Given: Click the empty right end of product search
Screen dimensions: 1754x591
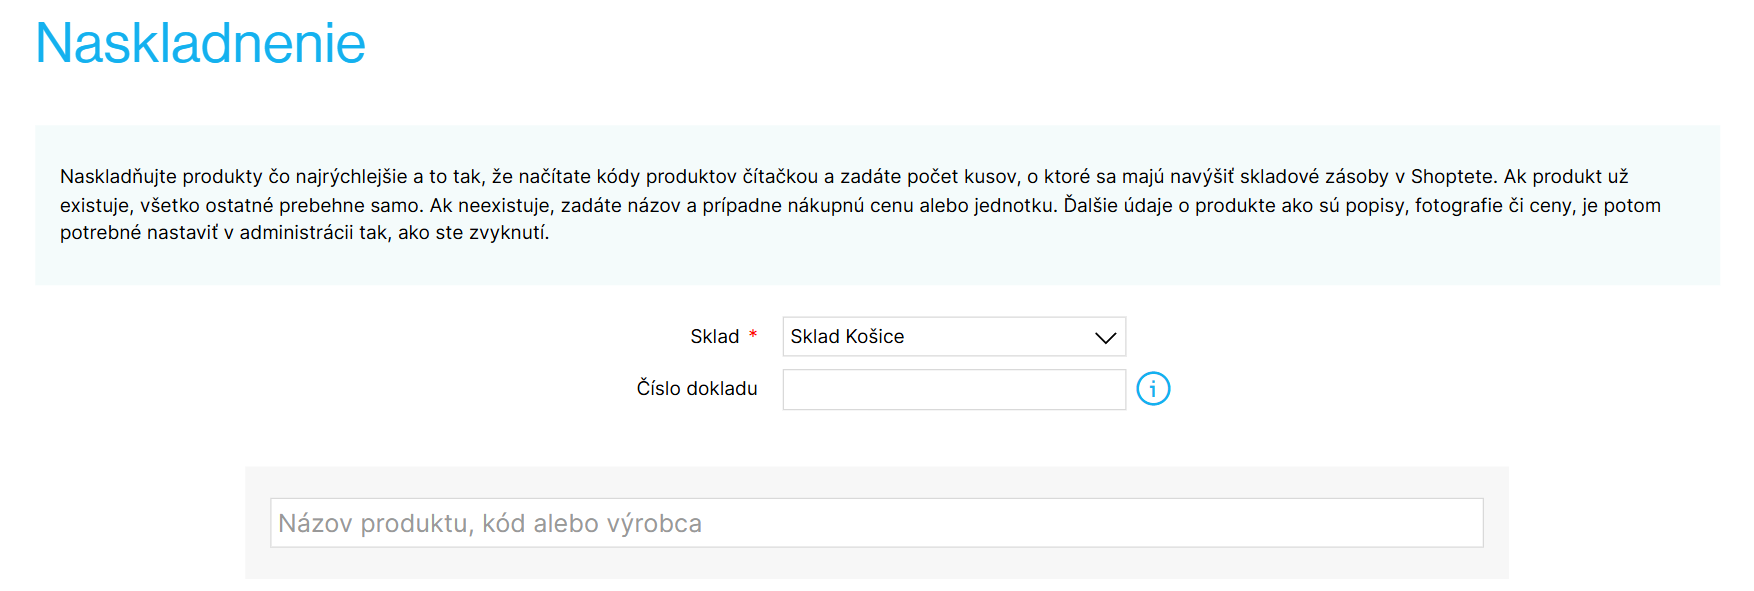Looking at the screenshot, I should tap(1400, 523).
